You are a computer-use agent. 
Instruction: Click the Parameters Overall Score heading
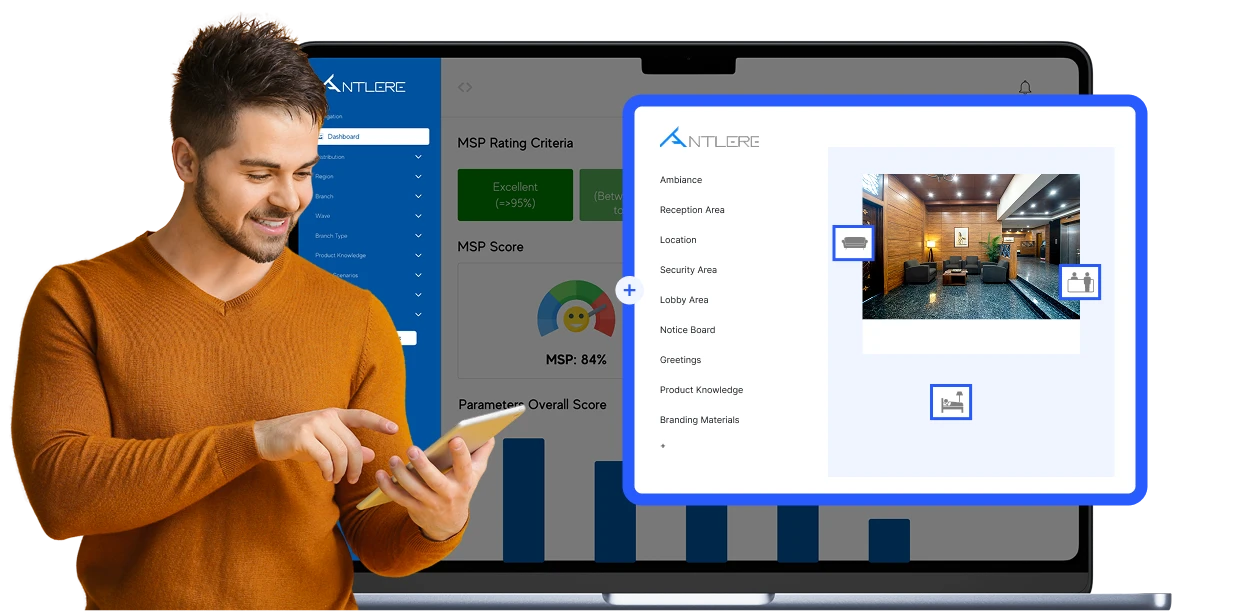point(533,405)
